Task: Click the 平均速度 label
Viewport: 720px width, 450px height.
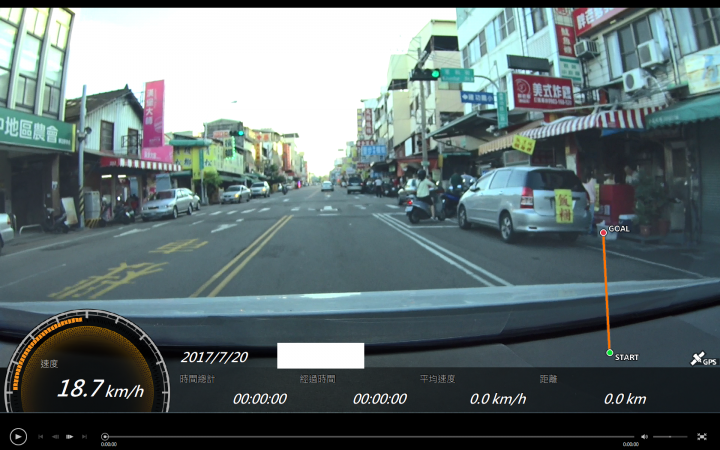Action: tap(438, 379)
